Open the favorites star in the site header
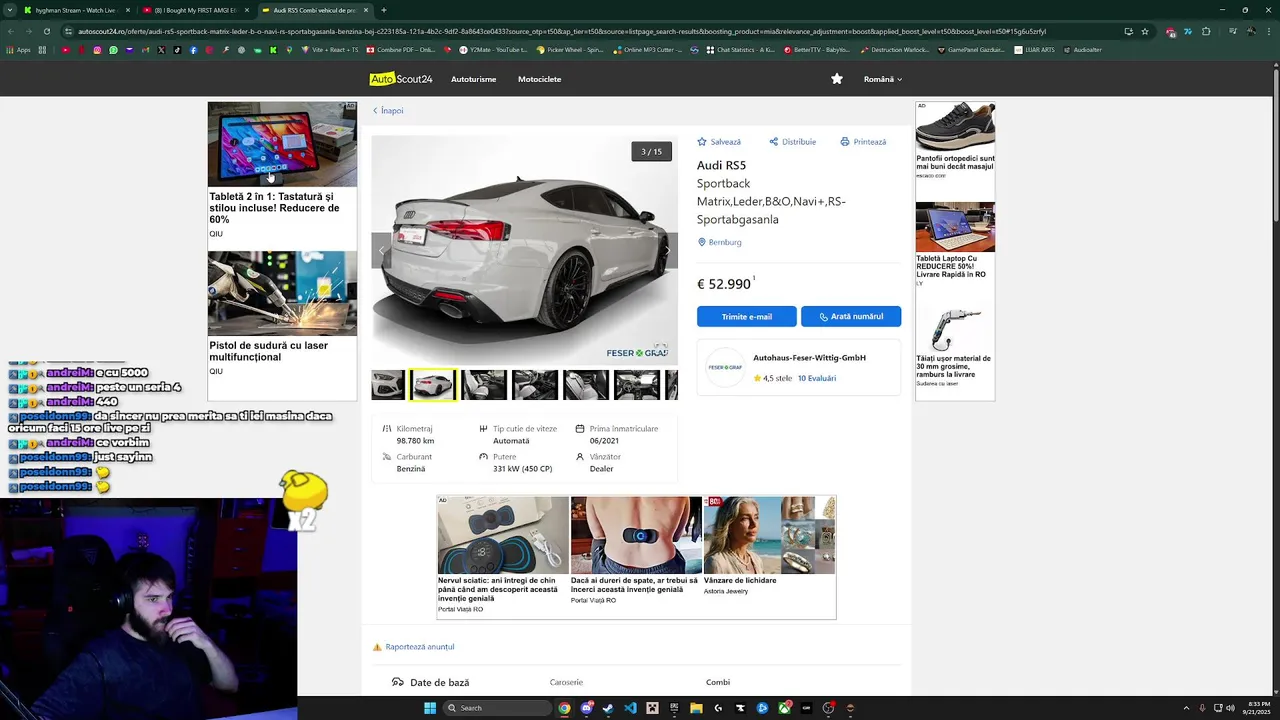 tap(837, 79)
